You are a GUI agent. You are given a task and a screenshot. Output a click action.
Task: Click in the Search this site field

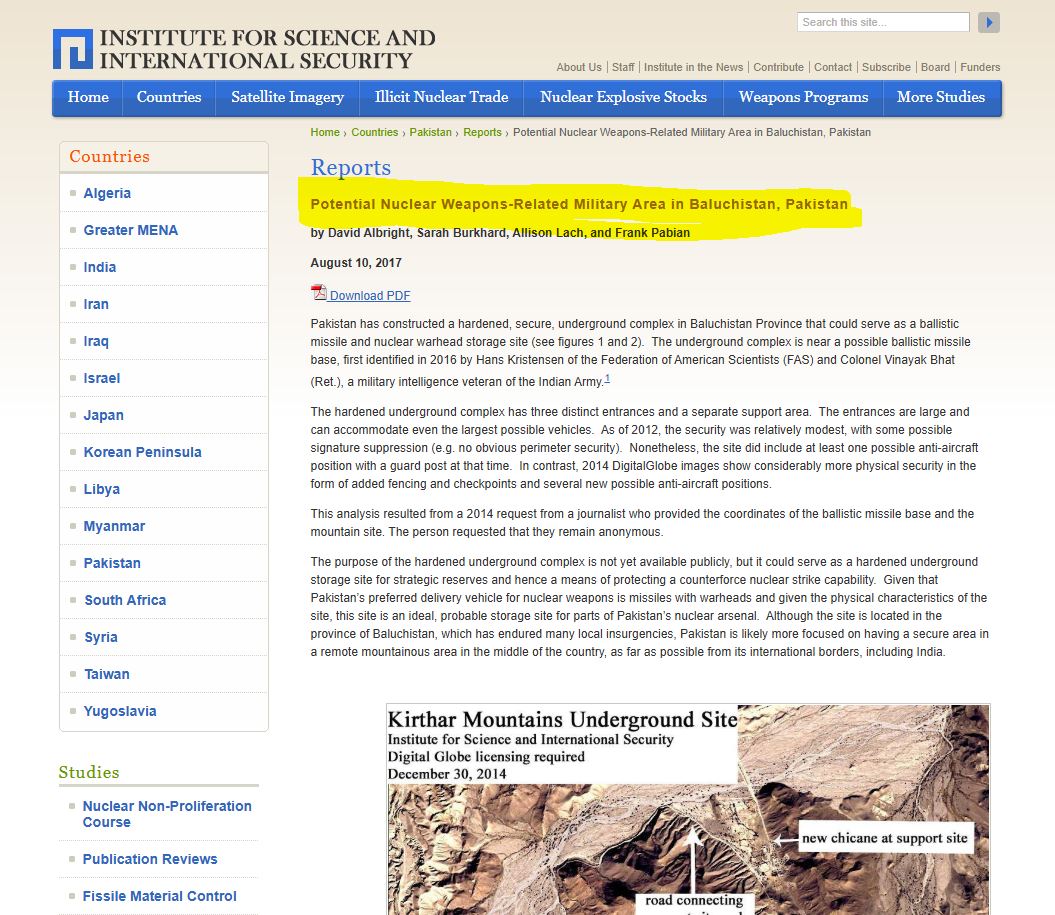coord(883,22)
